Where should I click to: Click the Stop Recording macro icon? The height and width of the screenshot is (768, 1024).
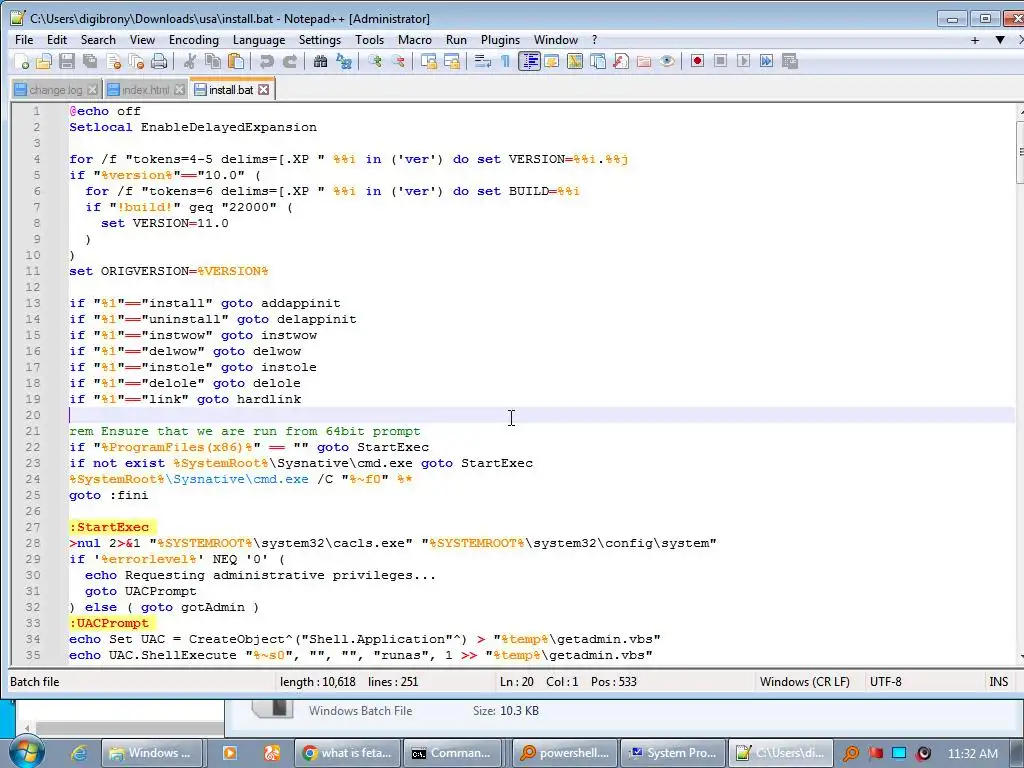(720, 61)
